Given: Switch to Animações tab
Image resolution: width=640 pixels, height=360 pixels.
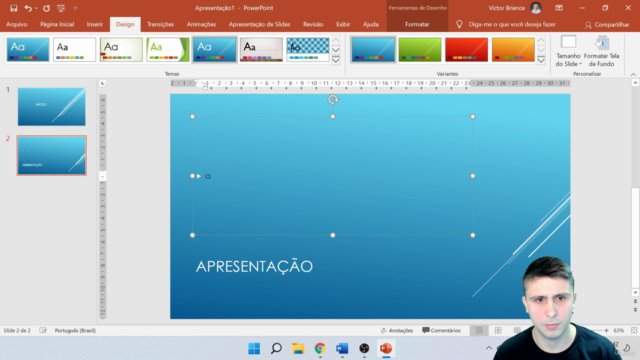Looking at the screenshot, I should tap(201, 24).
